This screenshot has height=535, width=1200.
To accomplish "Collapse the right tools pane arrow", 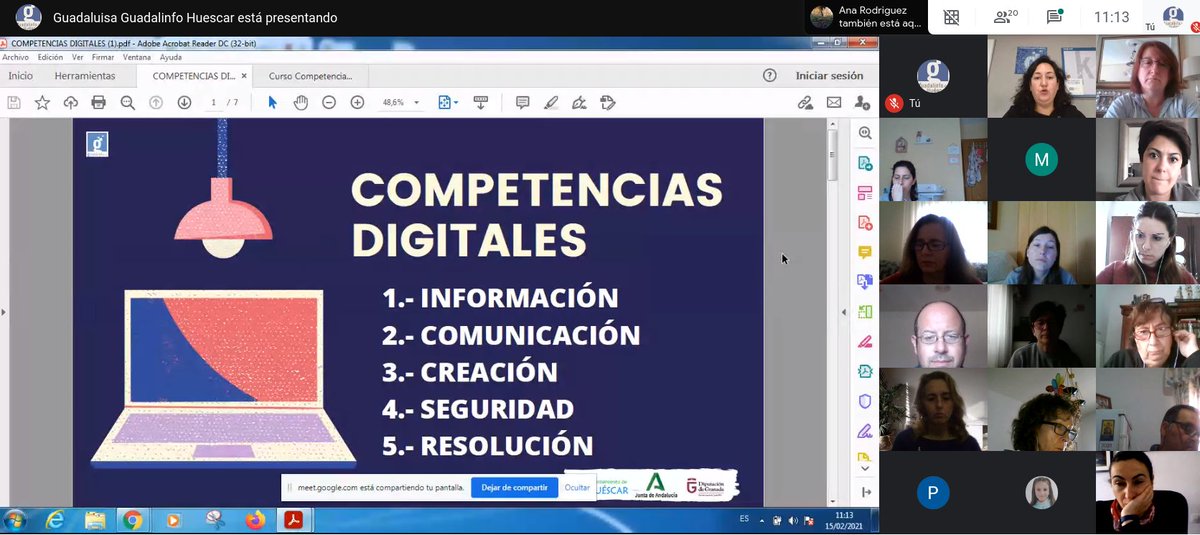I will click(x=846, y=312).
